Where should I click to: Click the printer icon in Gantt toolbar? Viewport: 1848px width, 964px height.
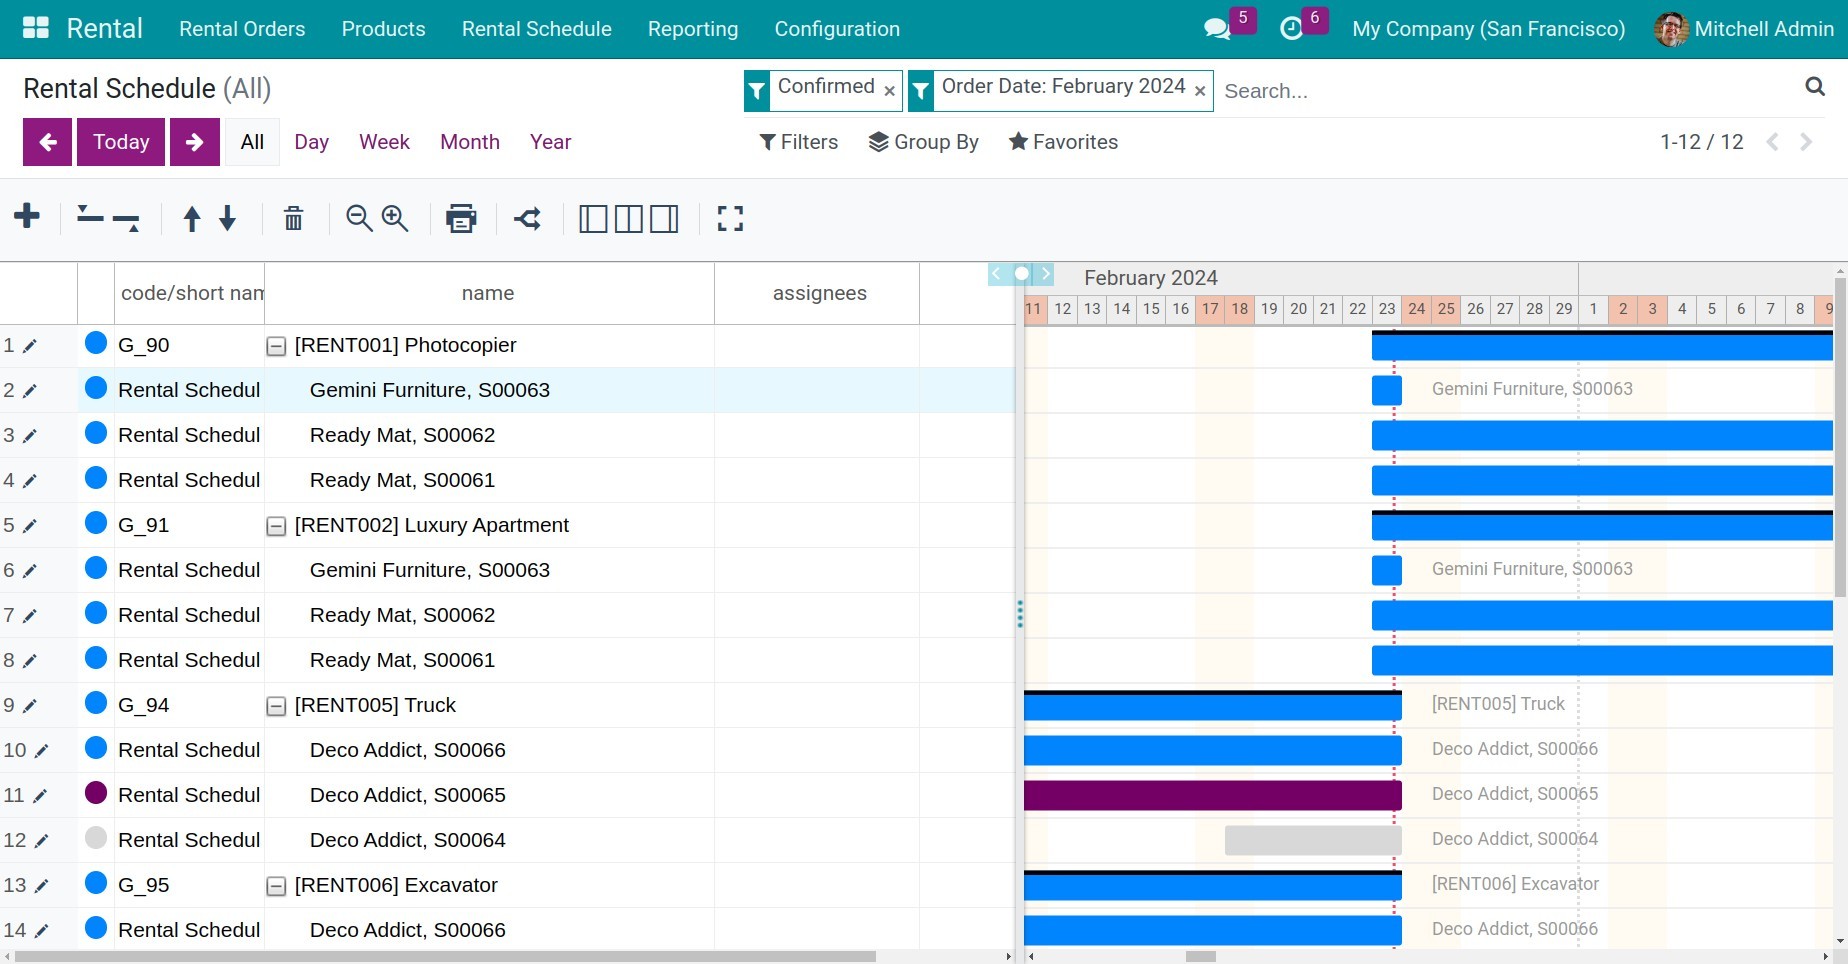coord(461,218)
